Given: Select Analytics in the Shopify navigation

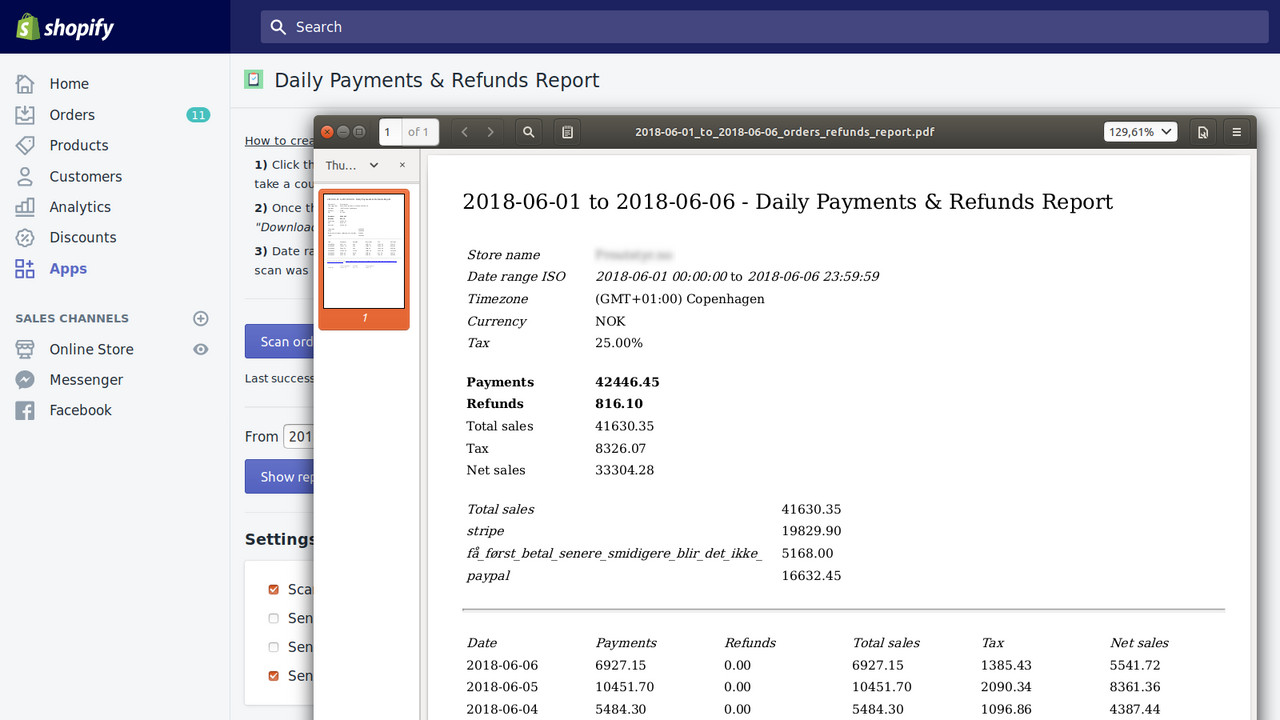Looking at the screenshot, I should point(80,207).
